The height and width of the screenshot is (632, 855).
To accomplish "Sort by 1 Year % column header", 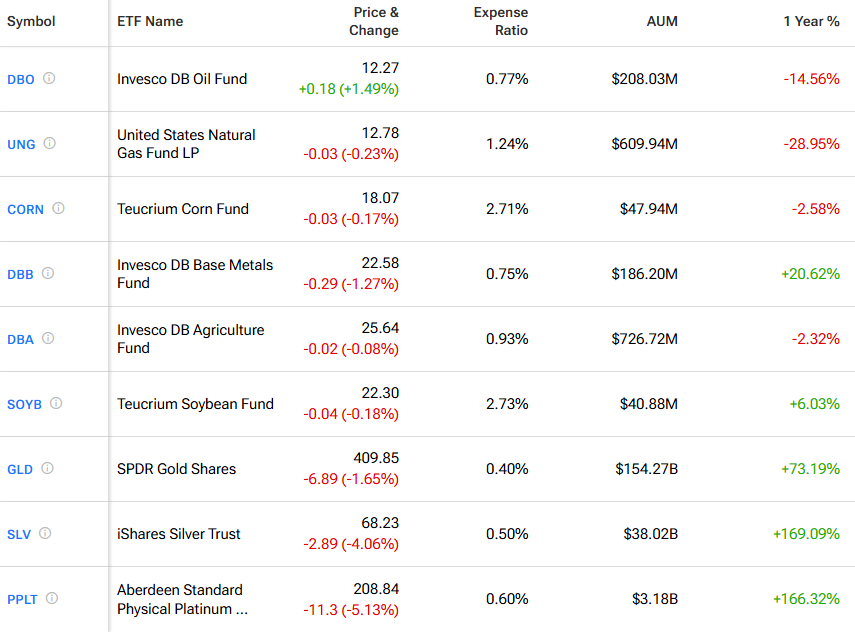I will click(811, 22).
